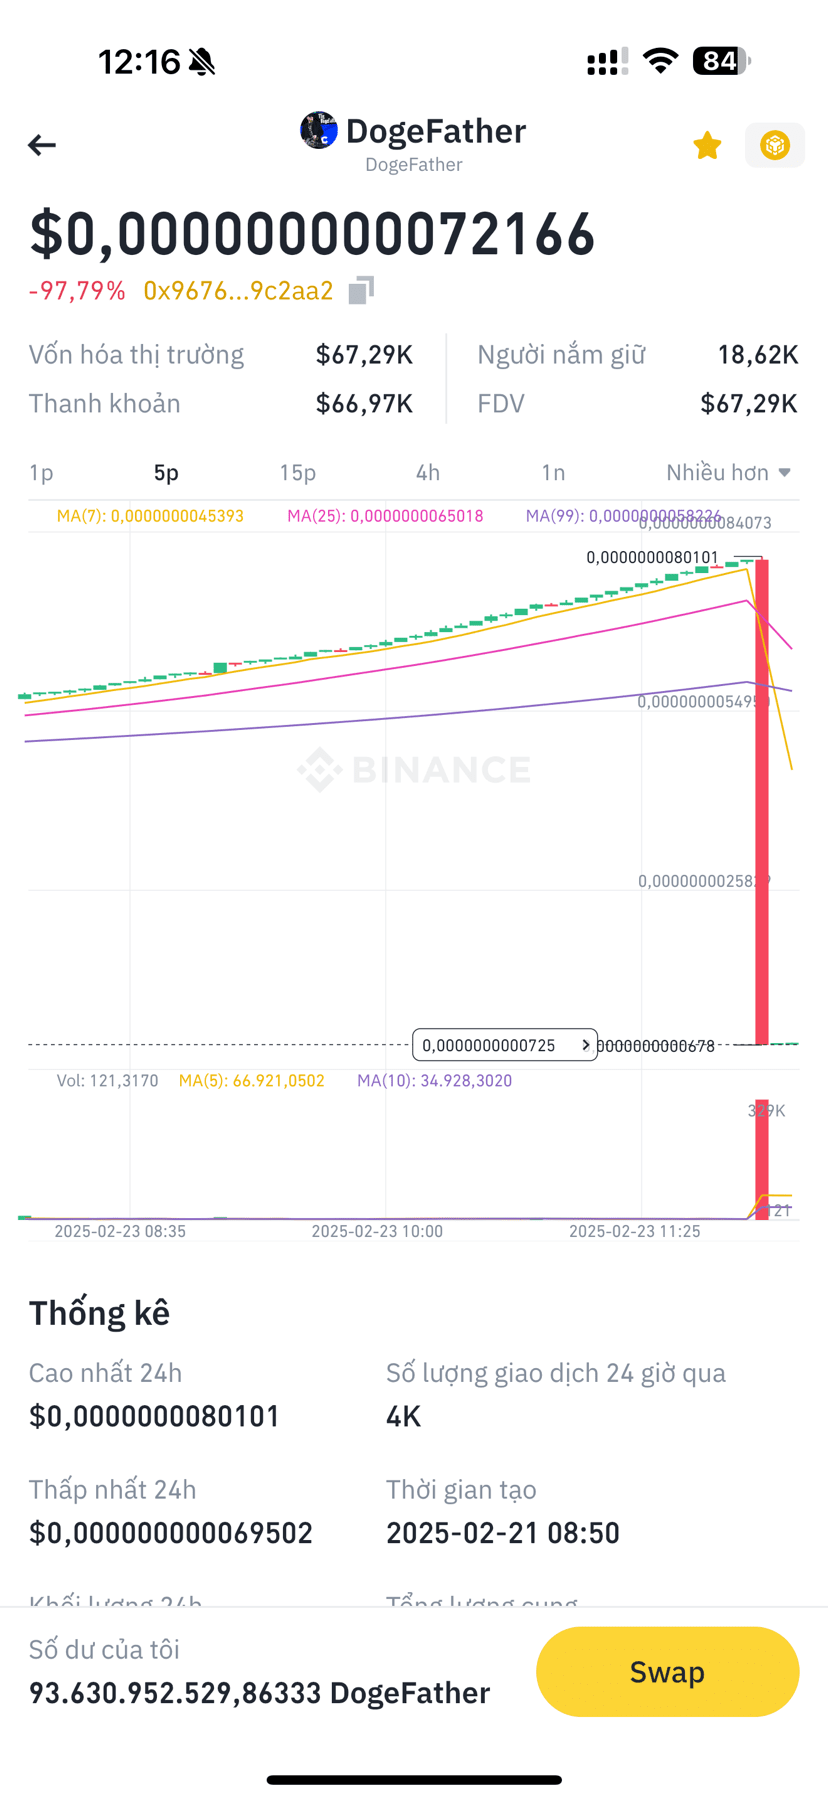
Task: Tap the MA(25) indicator label
Action: (385, 516)
